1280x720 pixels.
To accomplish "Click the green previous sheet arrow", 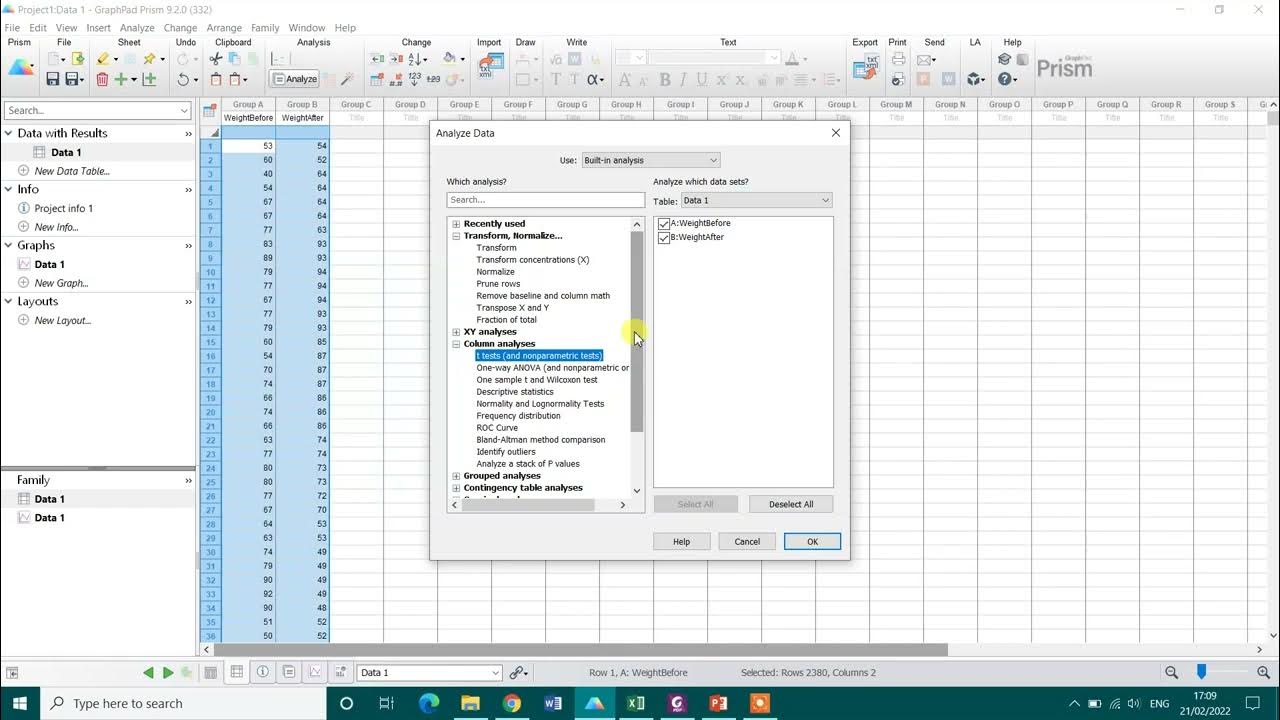I will tap(149, 673).
